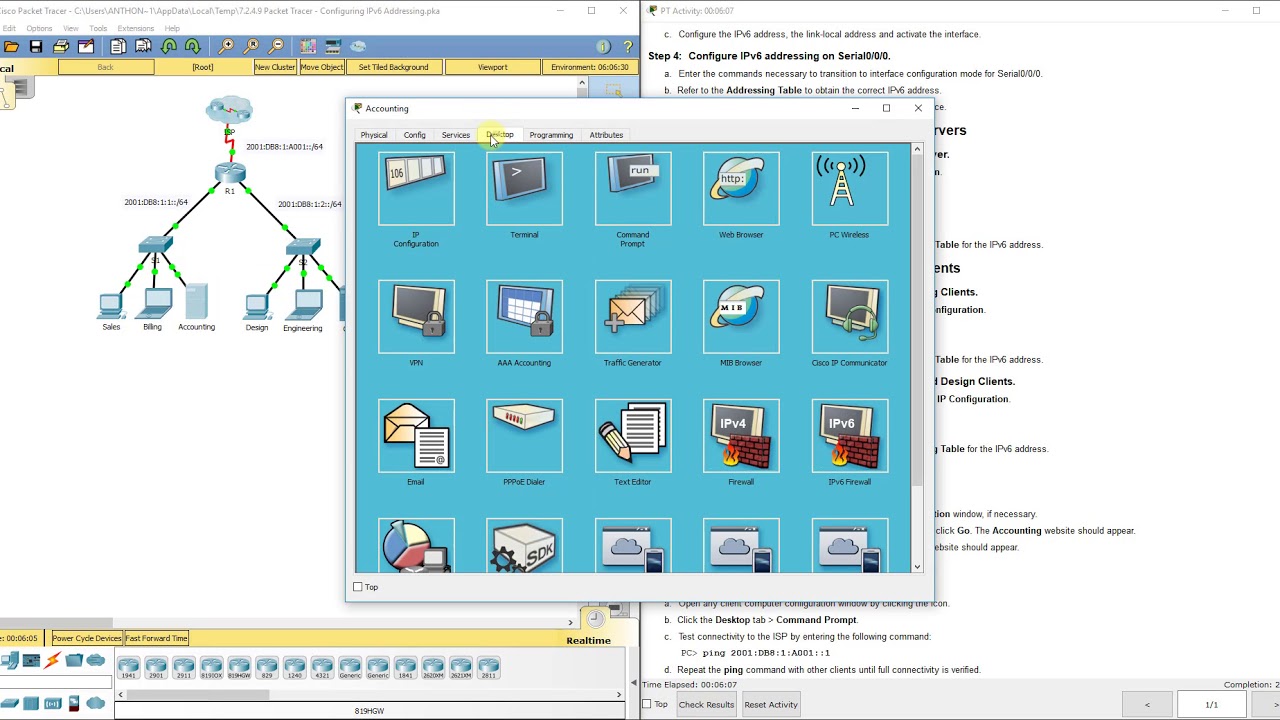Open the Traffic Generator app
1280x720 pixels.
pyautogui.click(x=632, y=317)
